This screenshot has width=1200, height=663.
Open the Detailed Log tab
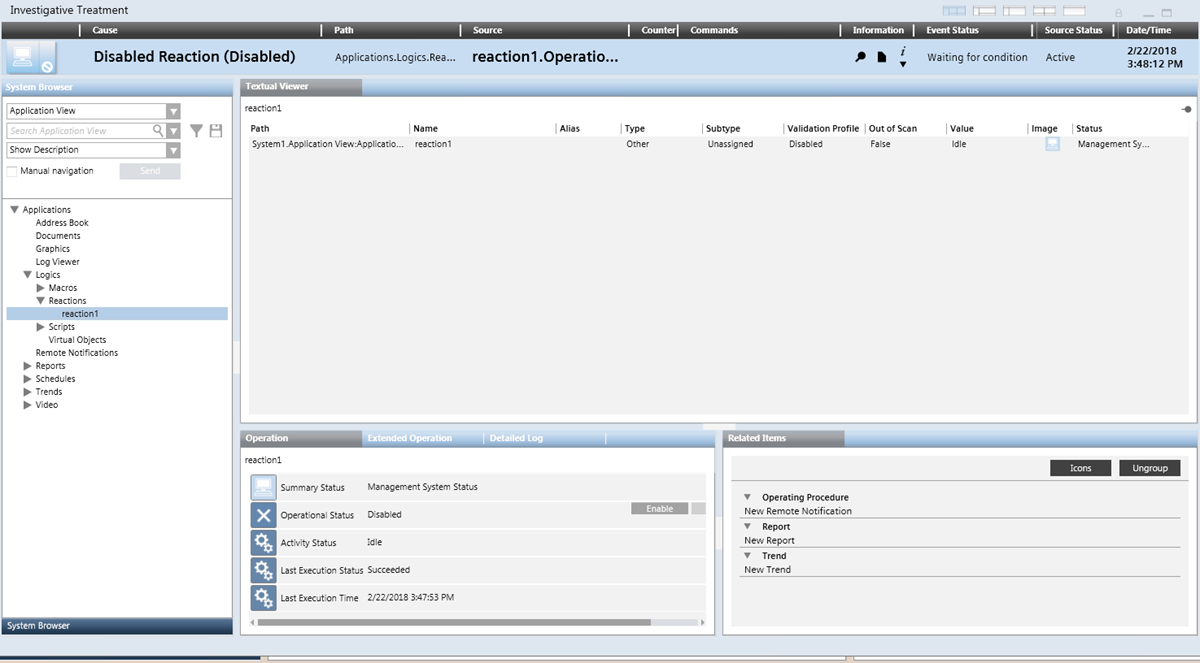516,438
